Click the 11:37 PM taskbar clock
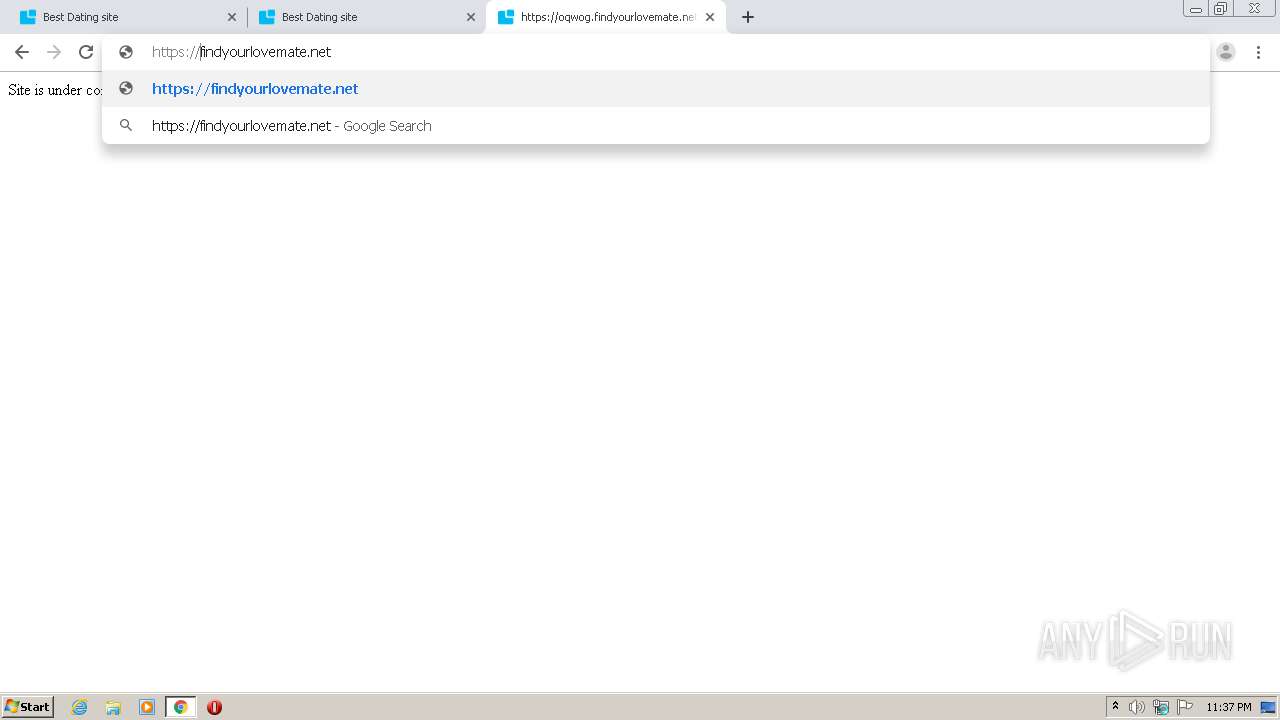 coord(1229,707)
